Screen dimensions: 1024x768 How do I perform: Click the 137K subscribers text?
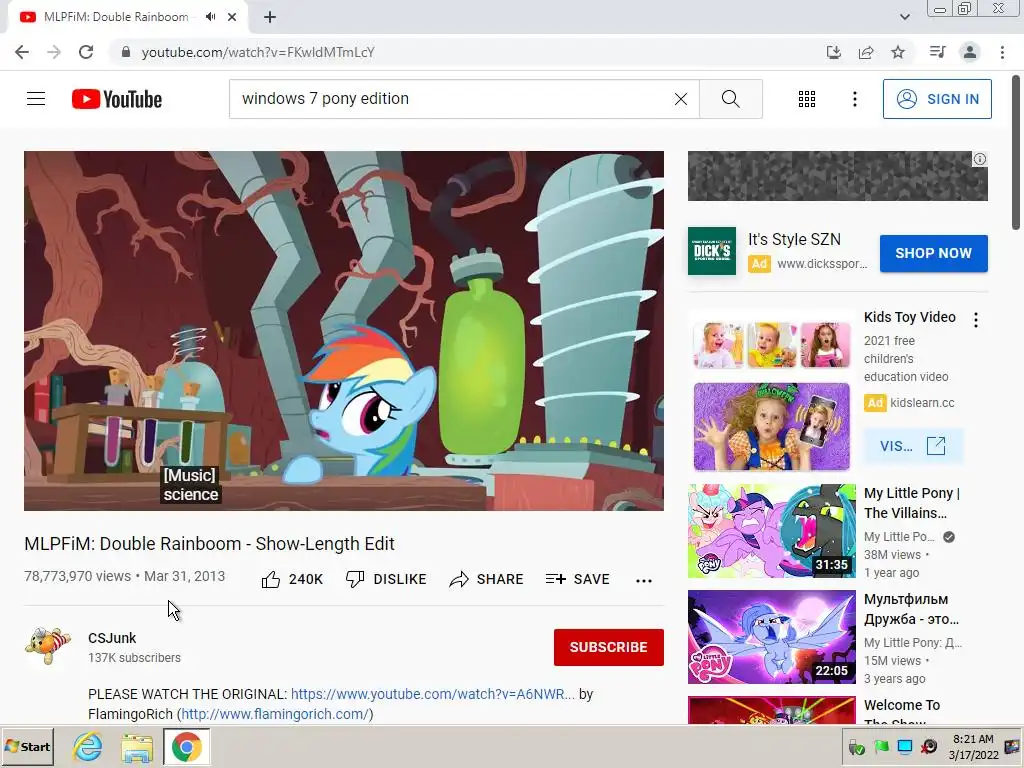[135, 658]
